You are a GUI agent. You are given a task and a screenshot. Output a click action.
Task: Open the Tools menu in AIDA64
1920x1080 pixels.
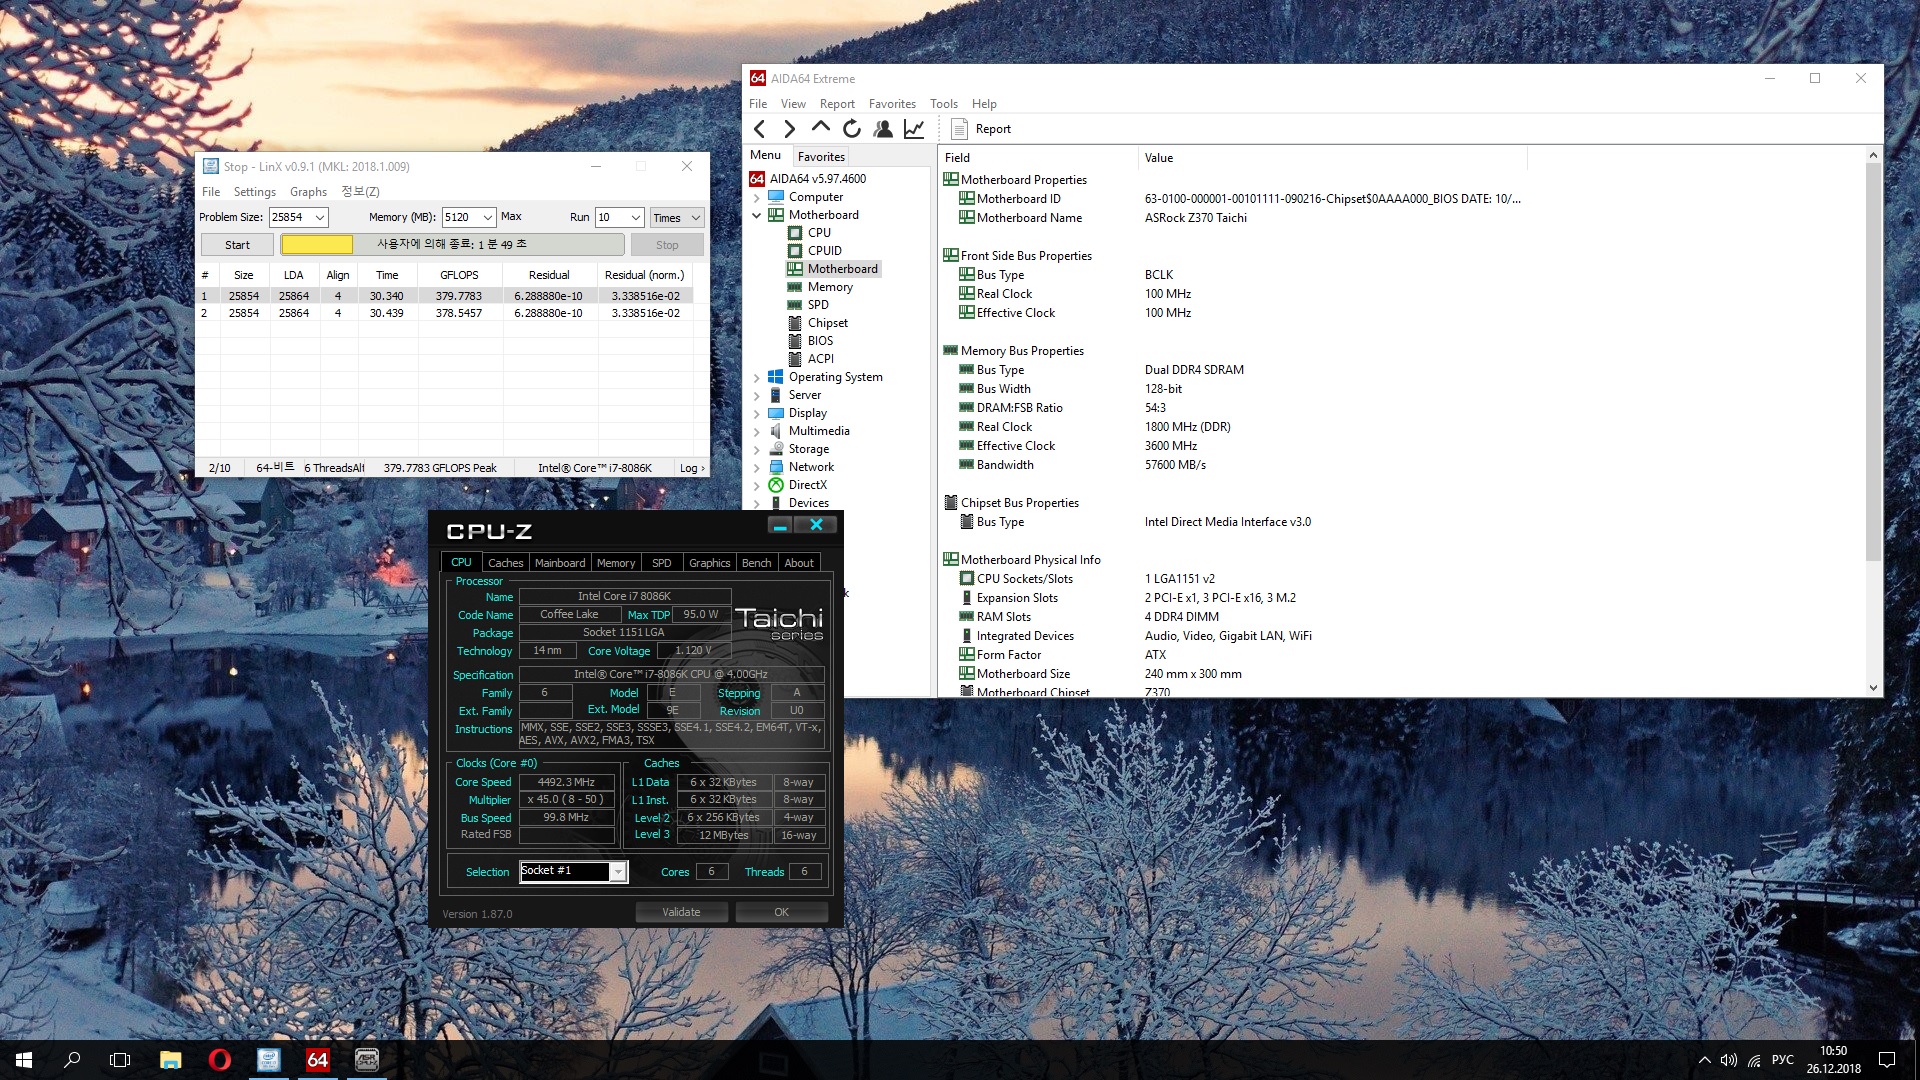pos(943,104)
